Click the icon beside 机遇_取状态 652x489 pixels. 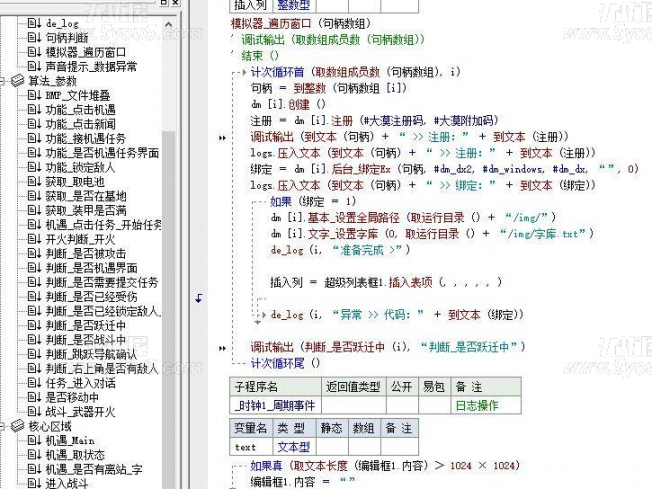(x=35, y=454)
